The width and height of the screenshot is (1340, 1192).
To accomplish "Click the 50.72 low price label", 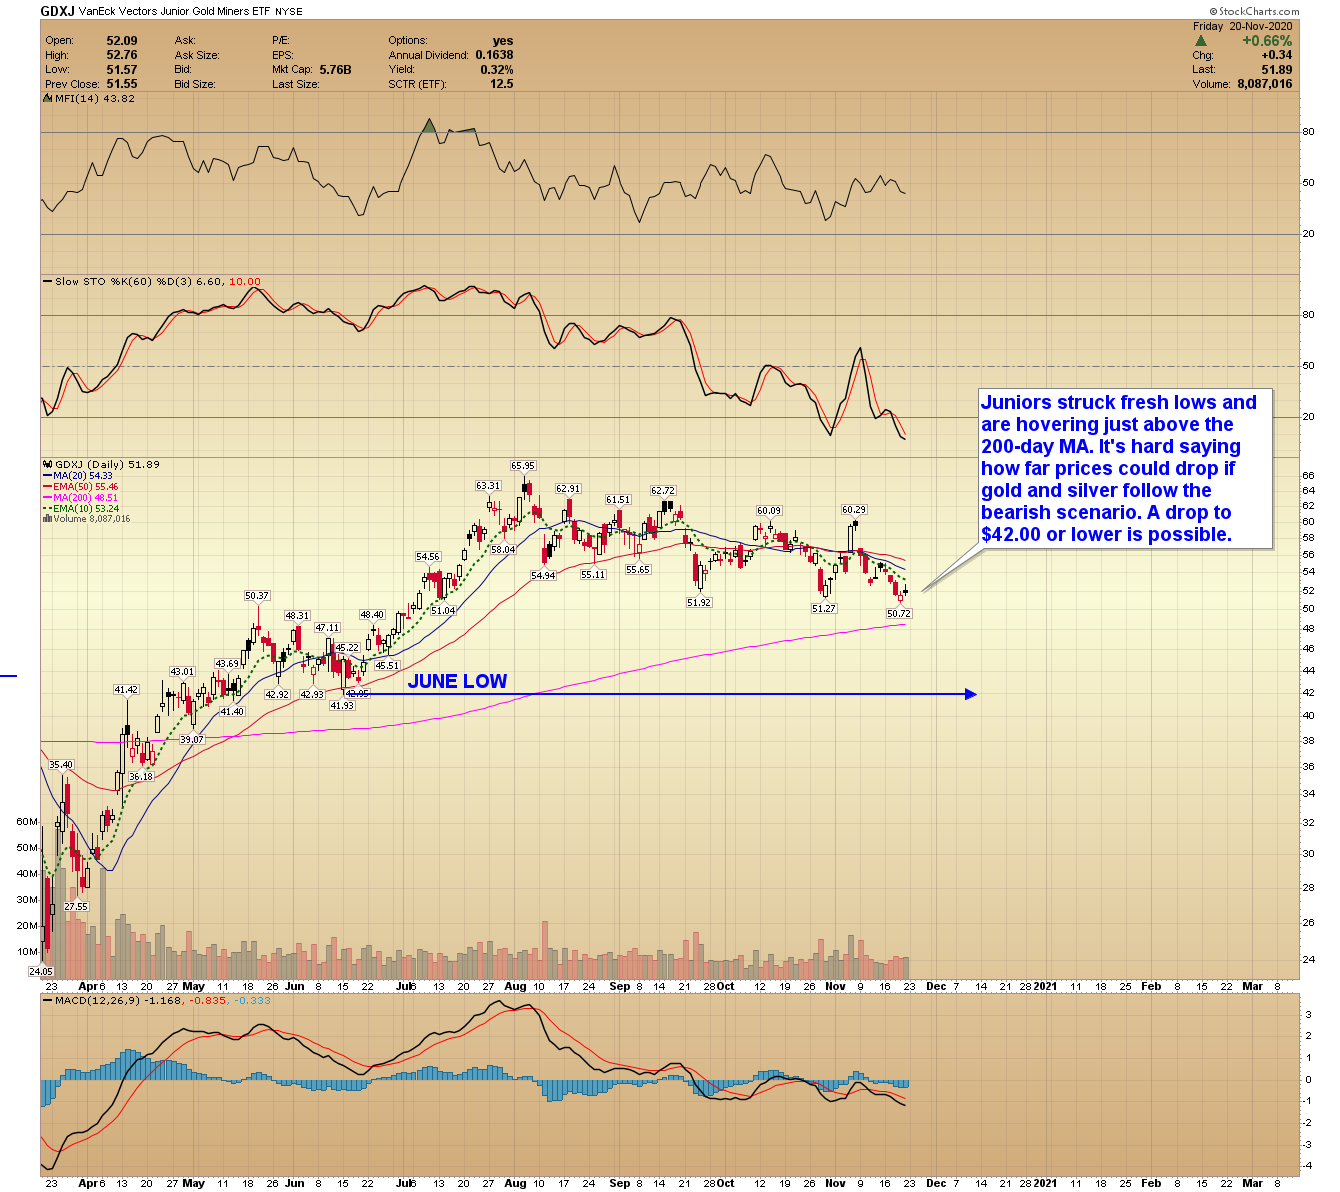I will 898,614.
